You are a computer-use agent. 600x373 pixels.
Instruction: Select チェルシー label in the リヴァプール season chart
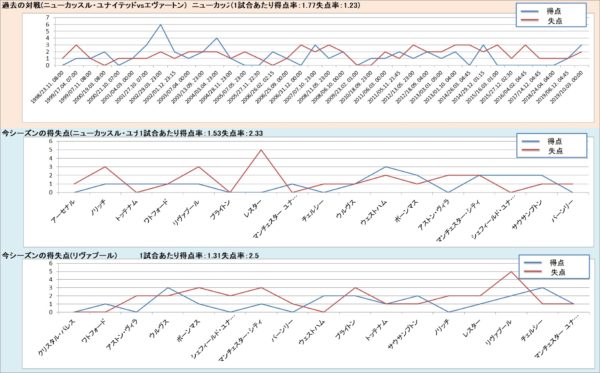pyautogui.click(x=531, y=330)
